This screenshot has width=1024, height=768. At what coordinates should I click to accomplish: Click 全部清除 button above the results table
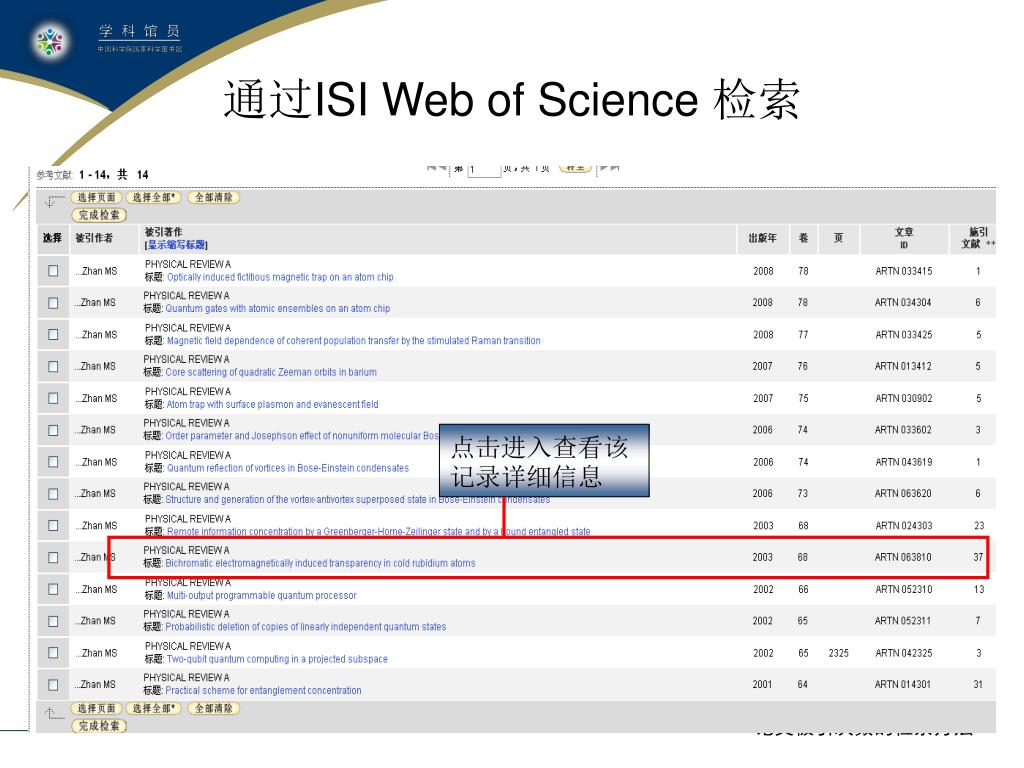tap(214, 197)
